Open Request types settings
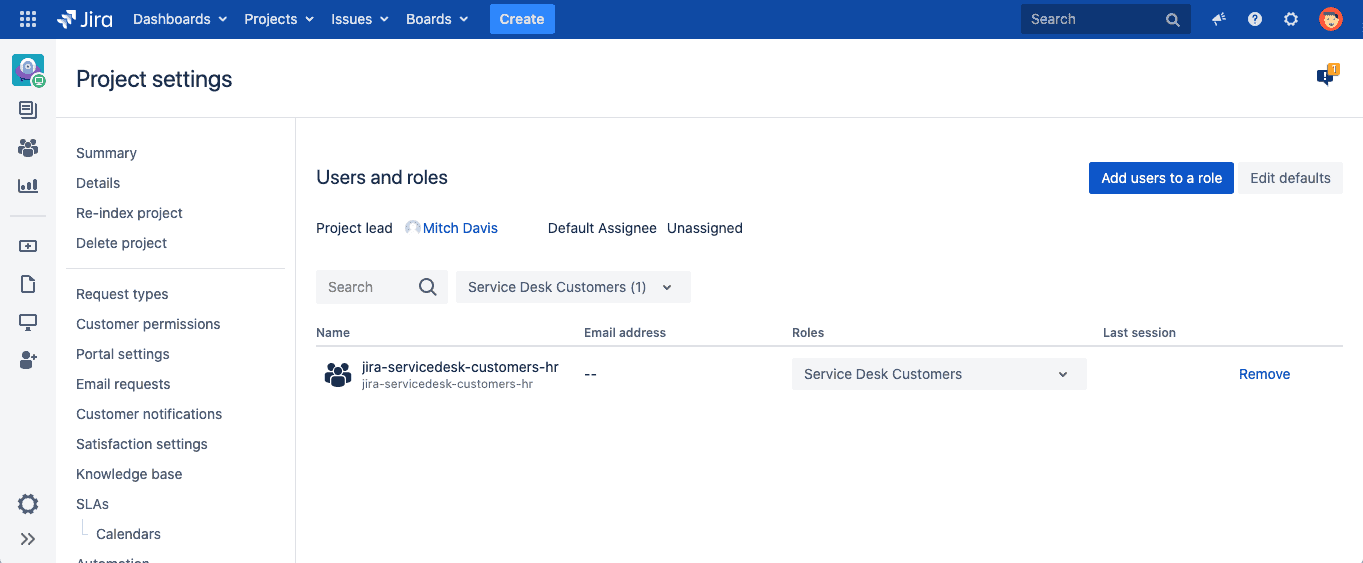This screenshot has width=1363, height=563. 122,294
